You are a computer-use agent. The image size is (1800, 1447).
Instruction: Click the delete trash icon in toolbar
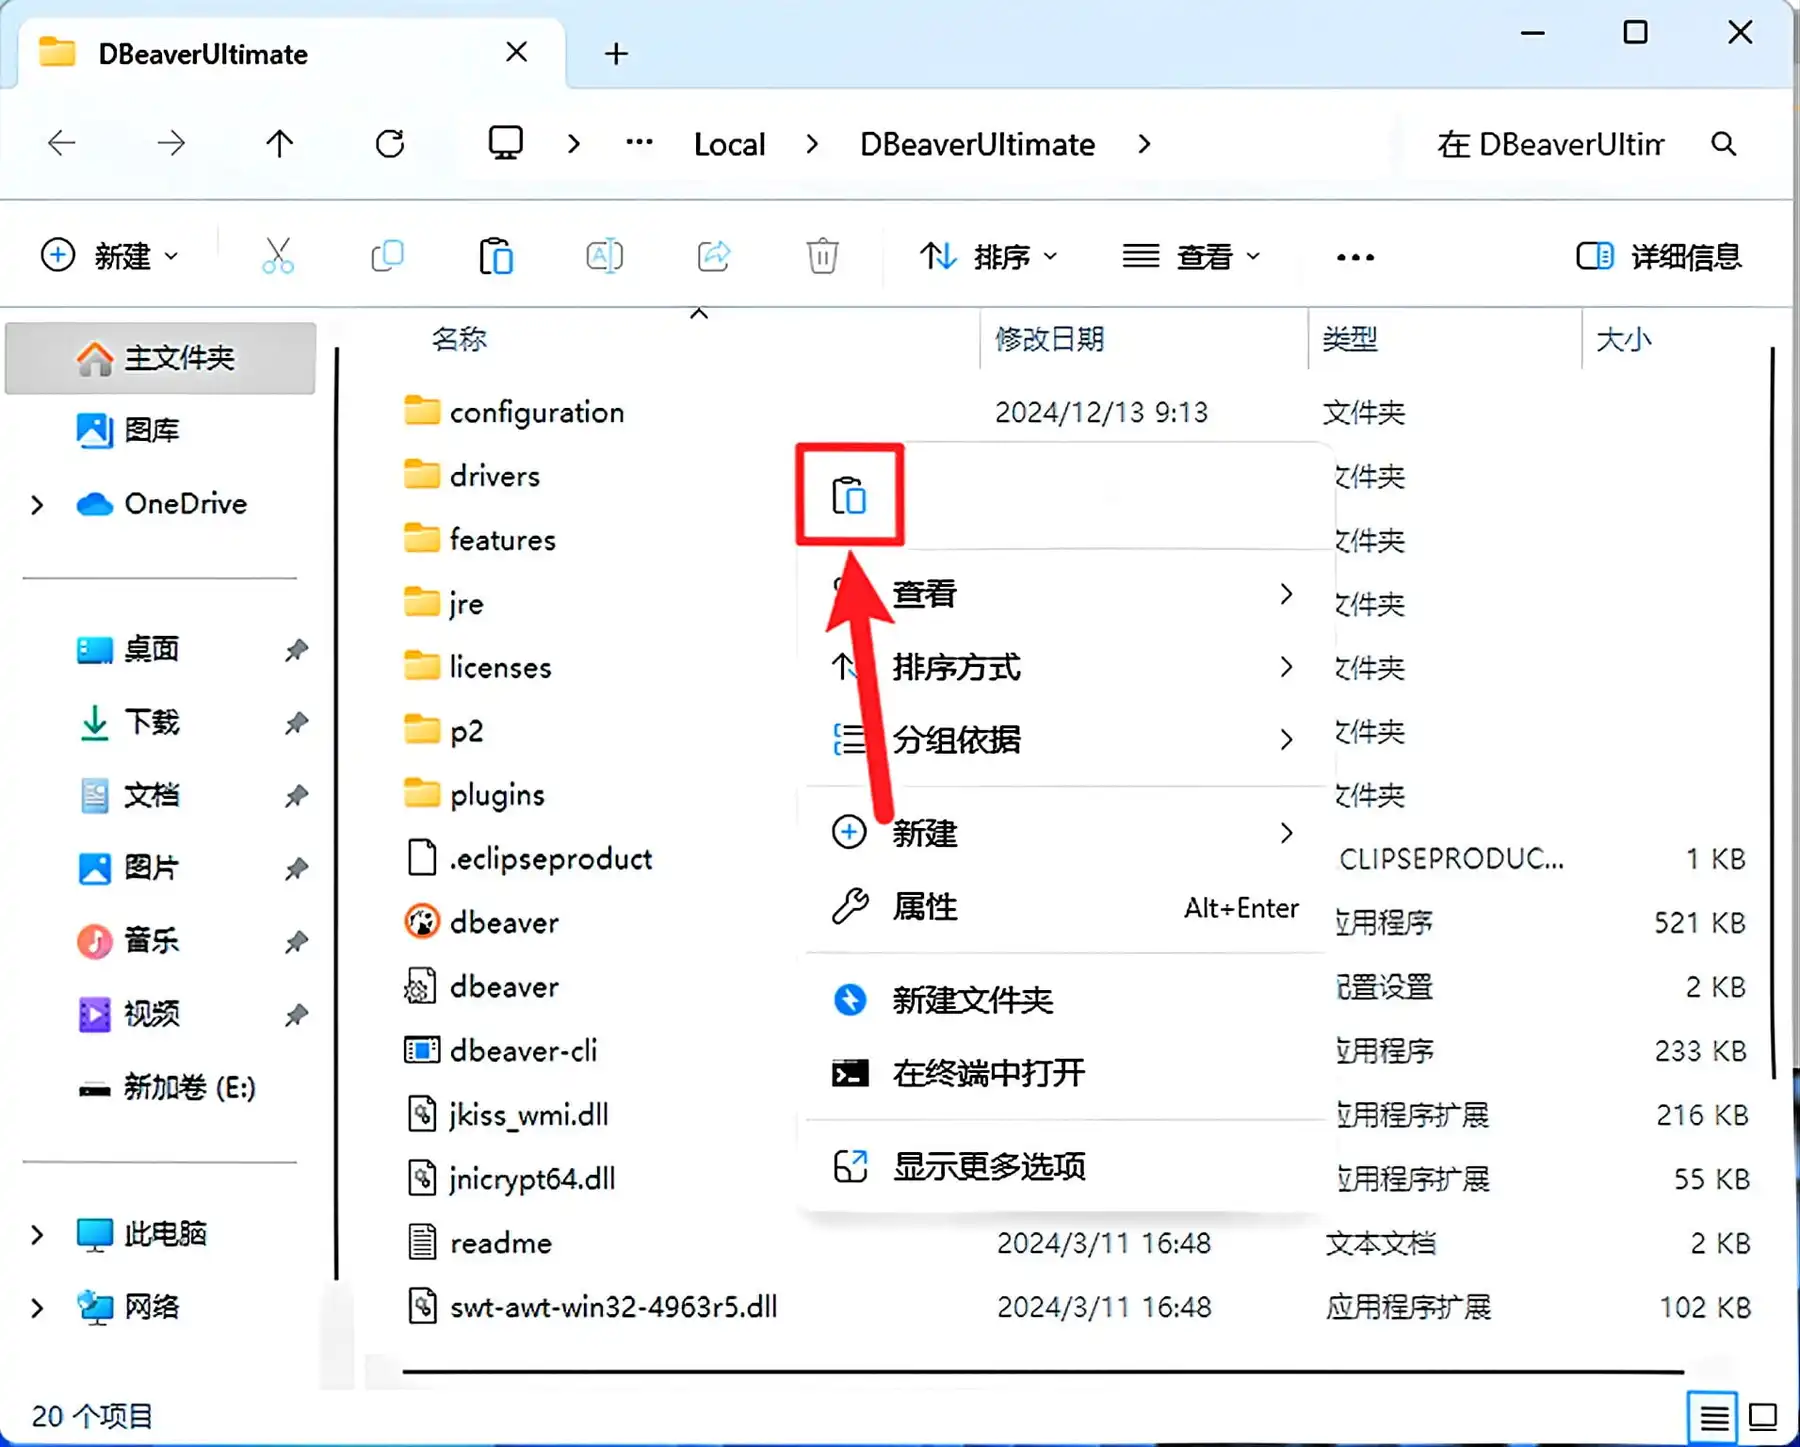[x=823, y=256]
